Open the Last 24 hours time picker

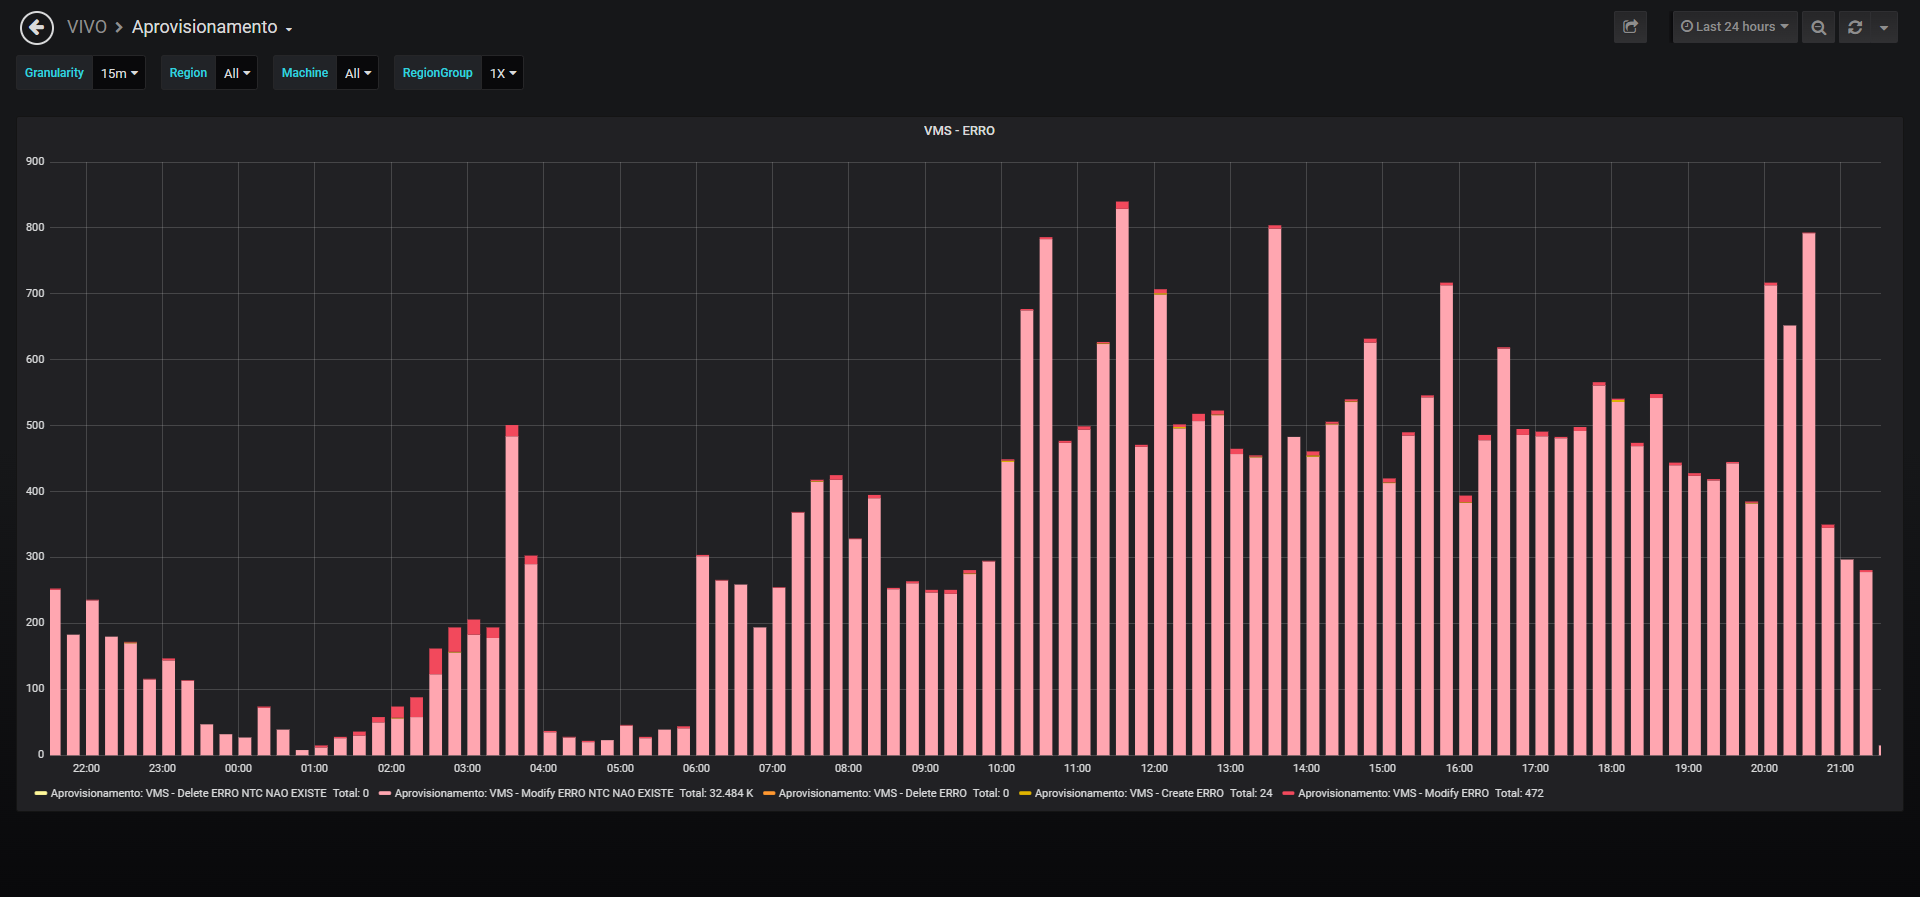pyautogui.click(x=1735, y=27)
